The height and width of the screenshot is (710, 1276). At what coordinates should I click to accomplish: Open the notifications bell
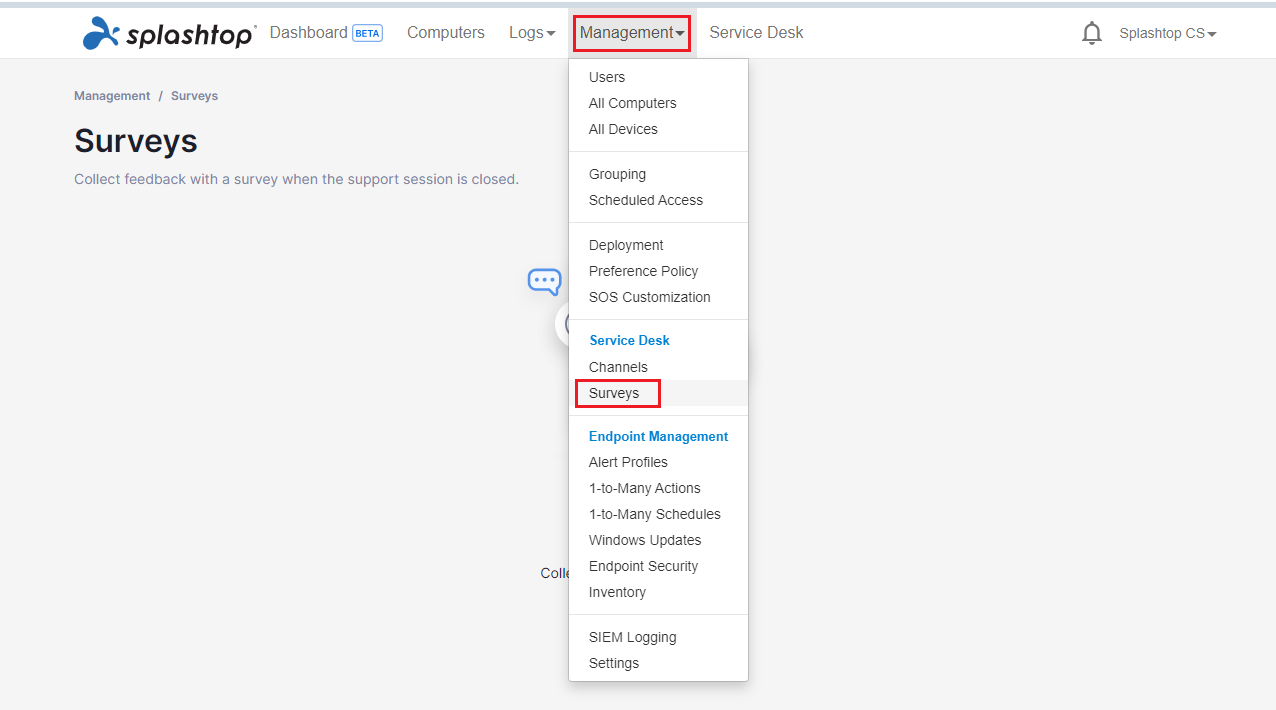pyautogui.click(x=1092, y=33)
